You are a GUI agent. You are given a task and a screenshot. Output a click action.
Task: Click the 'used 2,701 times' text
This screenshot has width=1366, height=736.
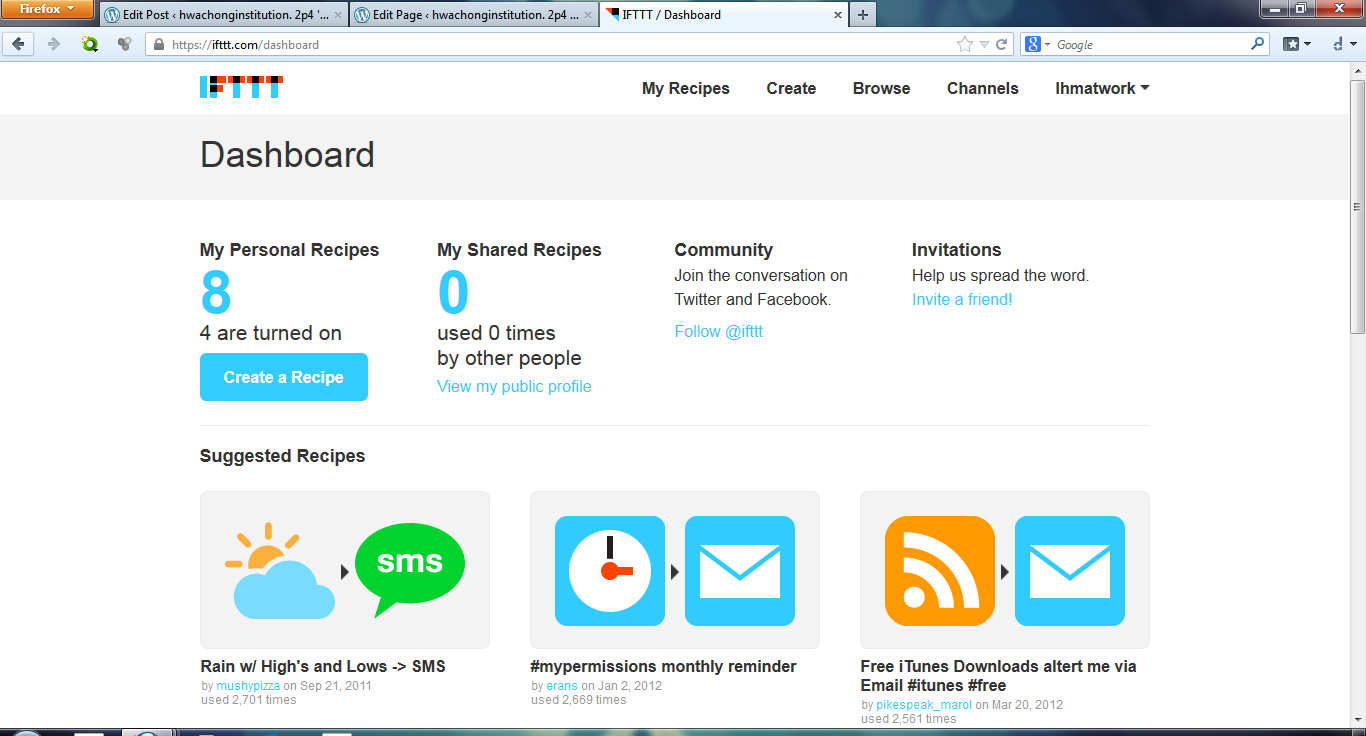(x=249, y=700)
